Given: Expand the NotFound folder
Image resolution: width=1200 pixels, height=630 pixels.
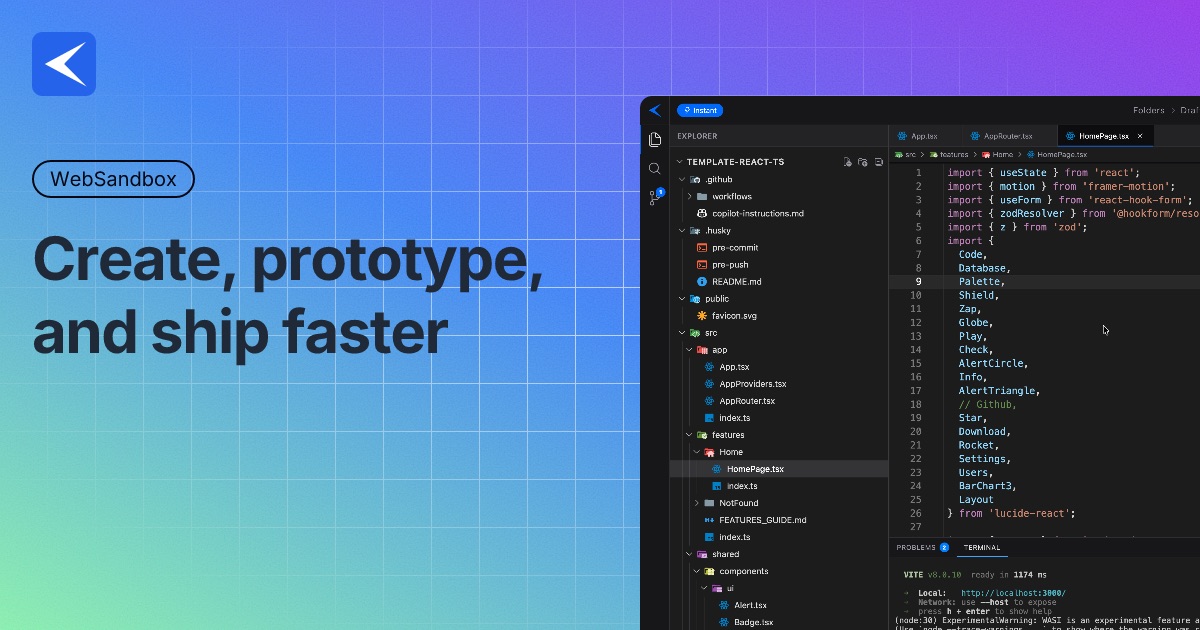Looking at the screenshot, I should (x=697, y=503).
